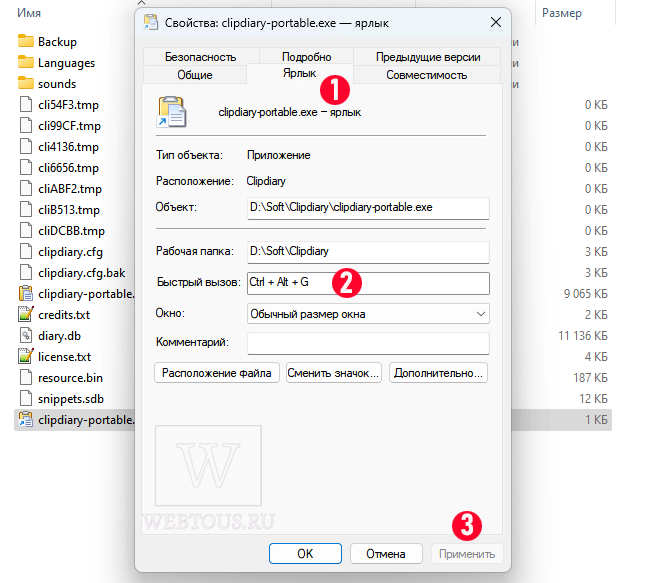The height and width of the screenshot is (583, 664).
Task: Click the license.txt notepad icon
Action: click(x=26, y=356)
